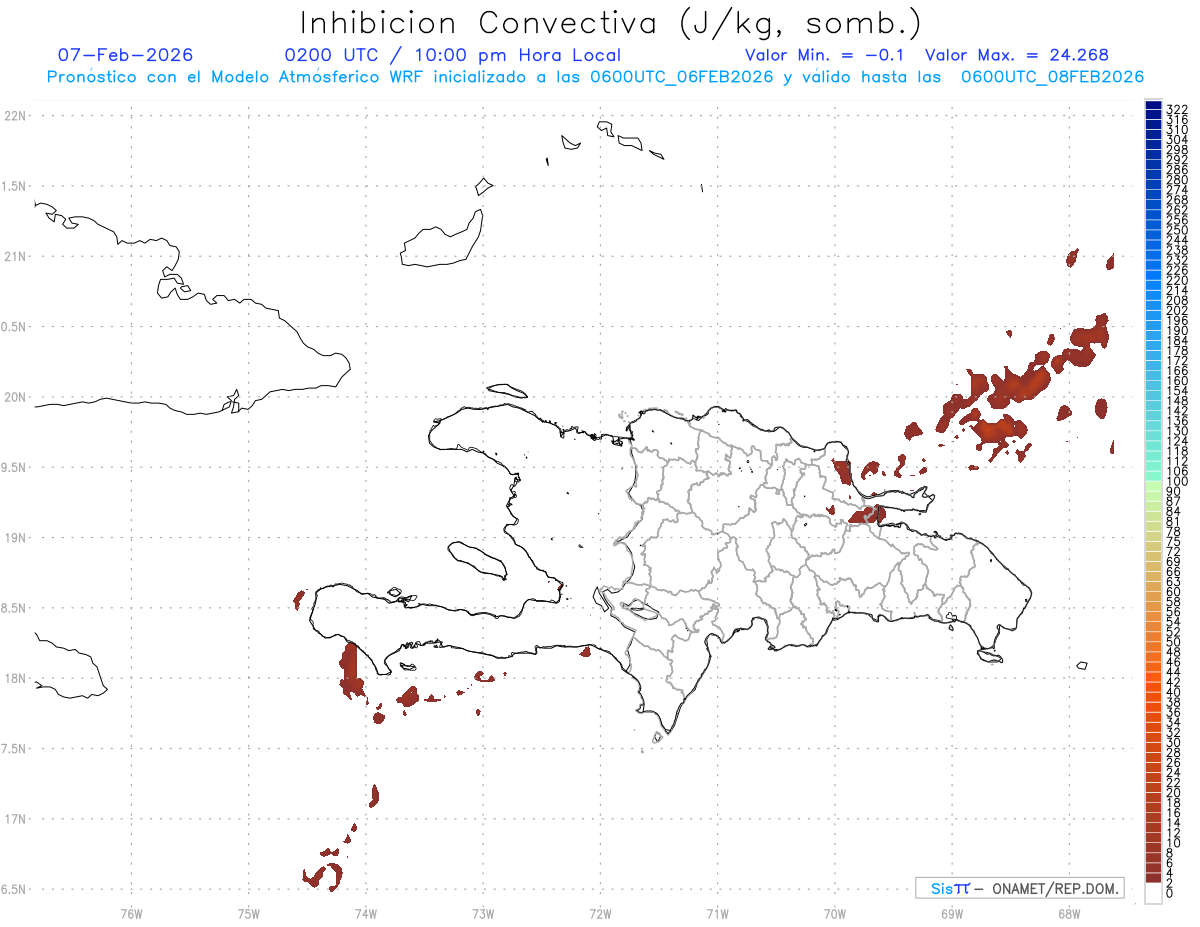This screenshot has height=927, width=1200.
Task: Click the '20' colorbar value label
Action: click(x=1174, y=792)
